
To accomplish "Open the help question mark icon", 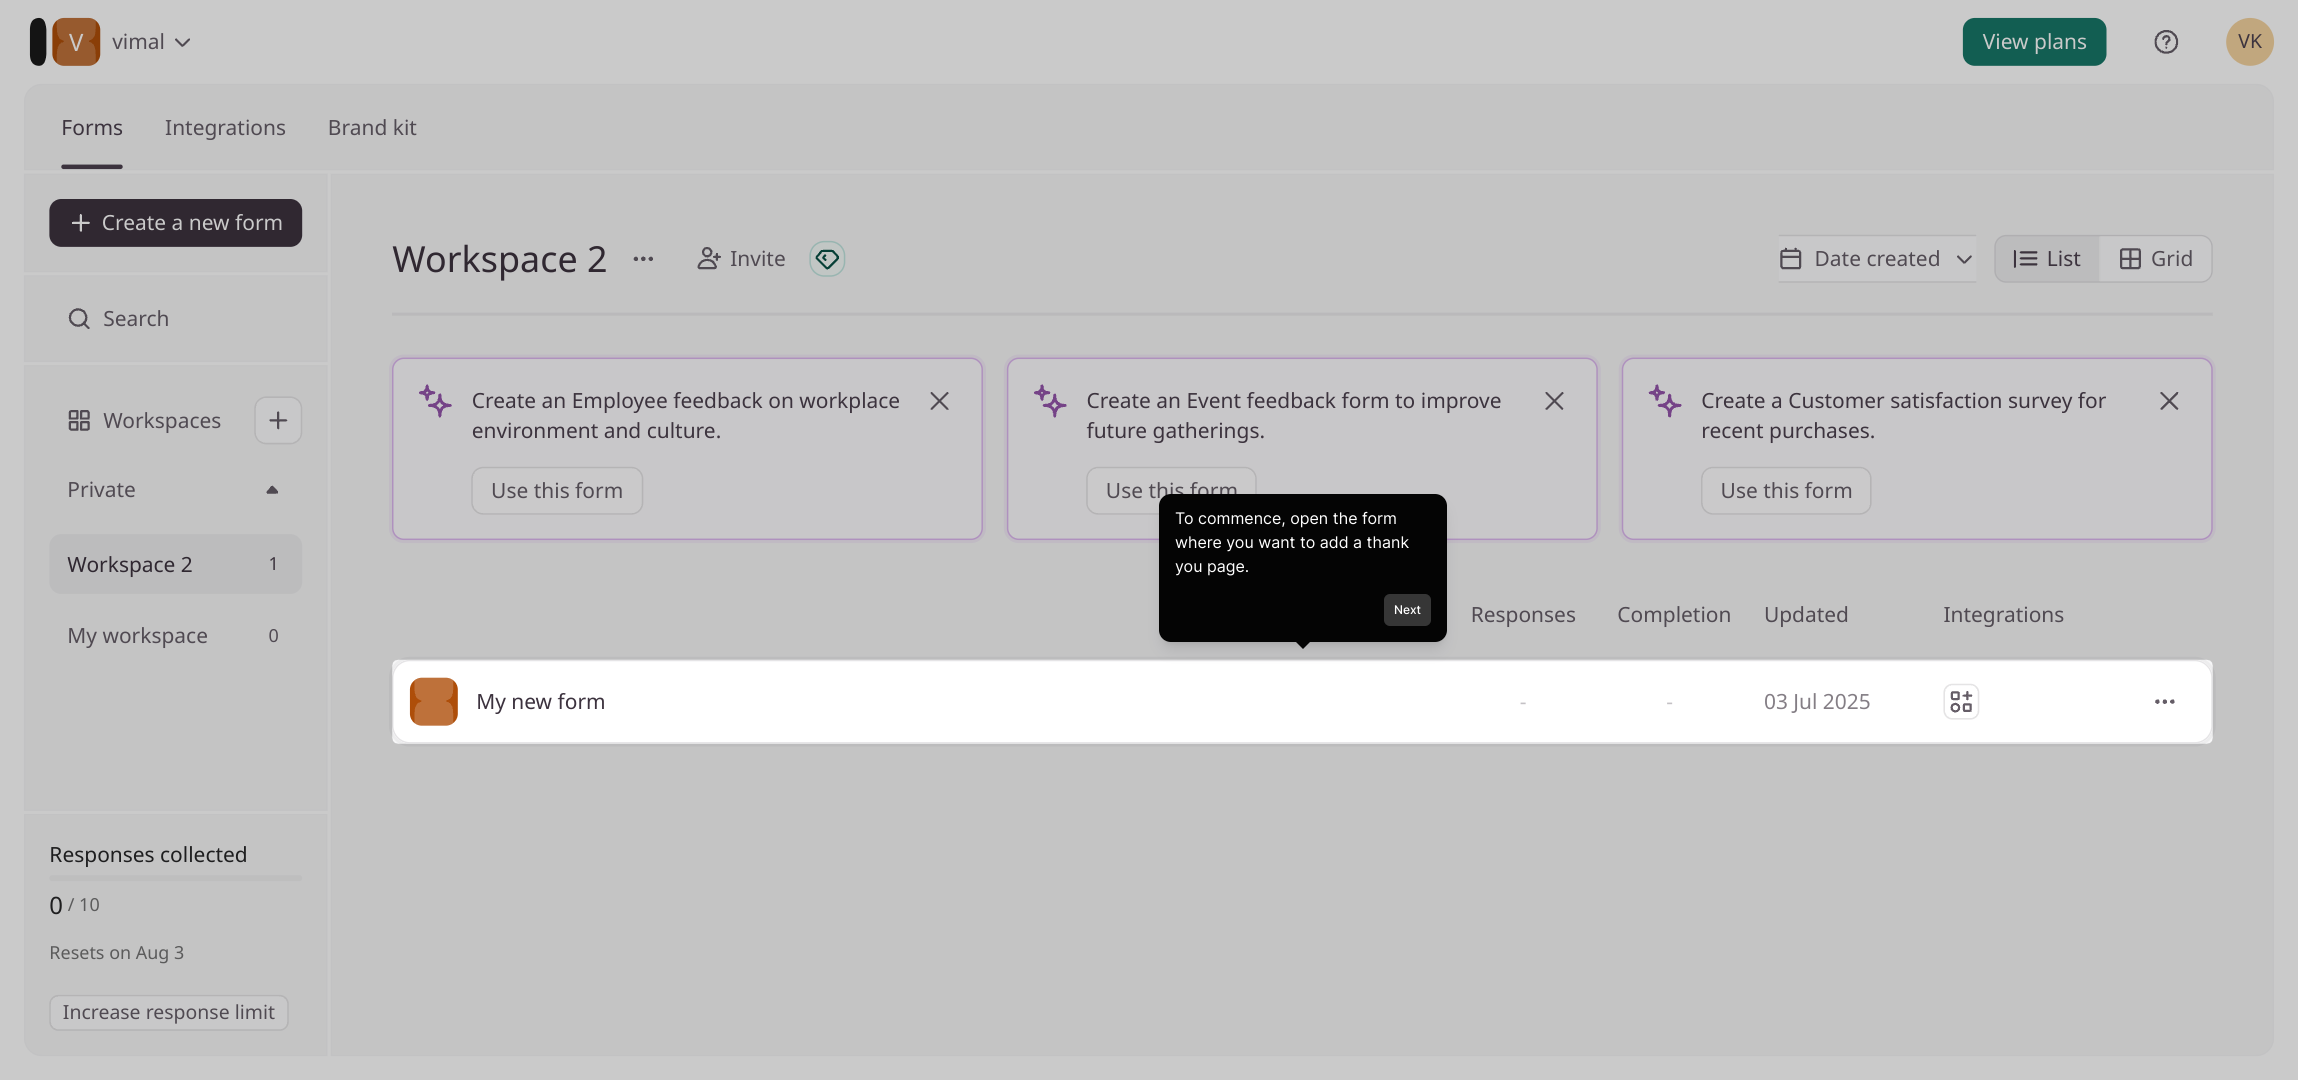I will point(2166,42).
